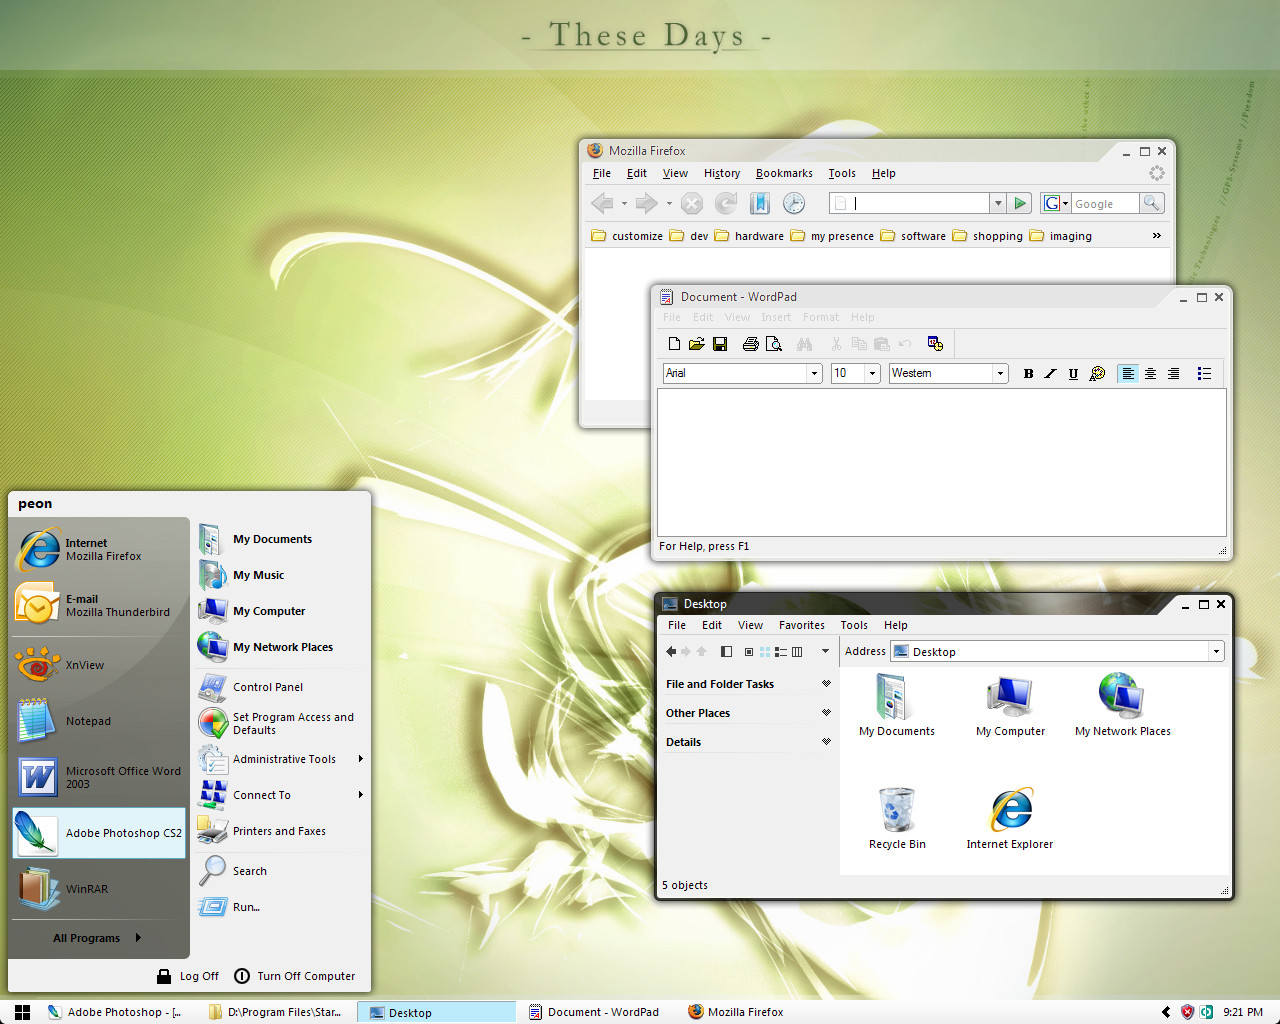Click Windows Start button on taskbar
The width and height of the screenshot is (1280, 1024).
[x=22, y=1012]
